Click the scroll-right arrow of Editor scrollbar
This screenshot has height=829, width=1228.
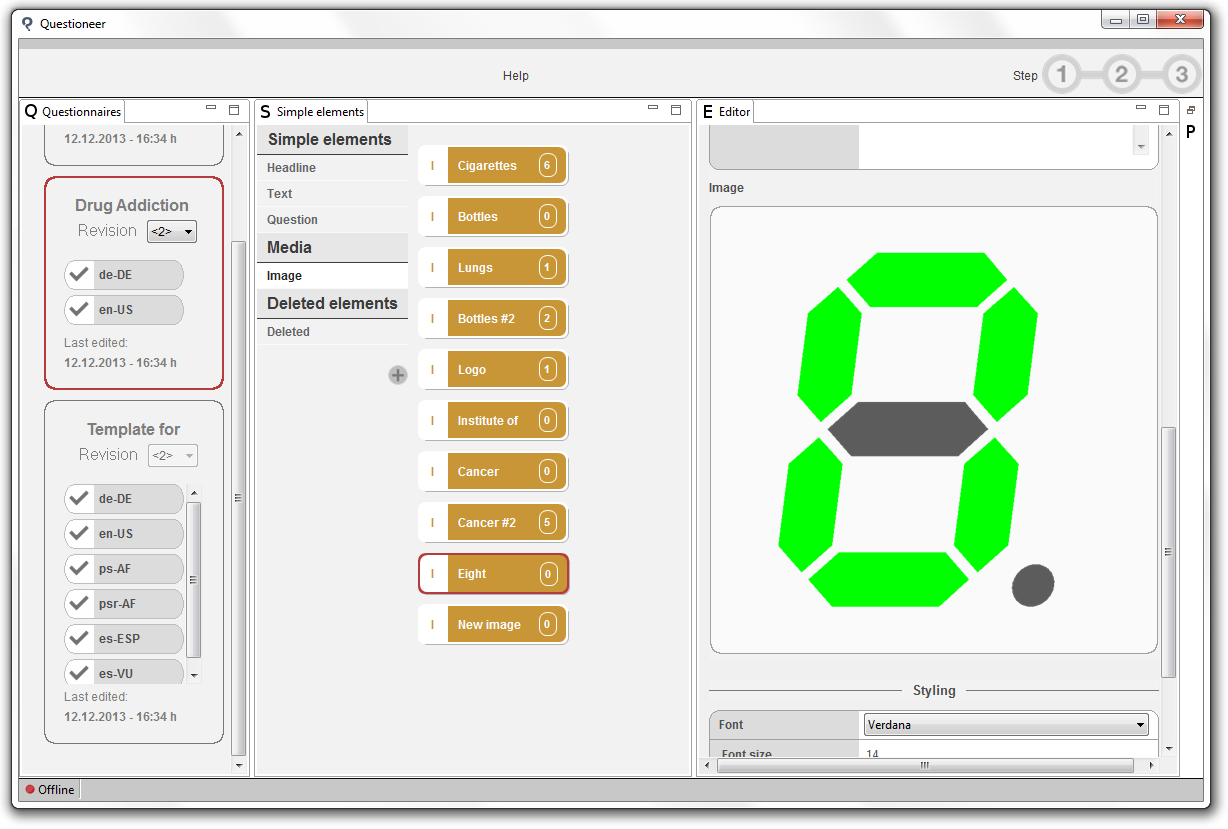tap(1151, 766)
